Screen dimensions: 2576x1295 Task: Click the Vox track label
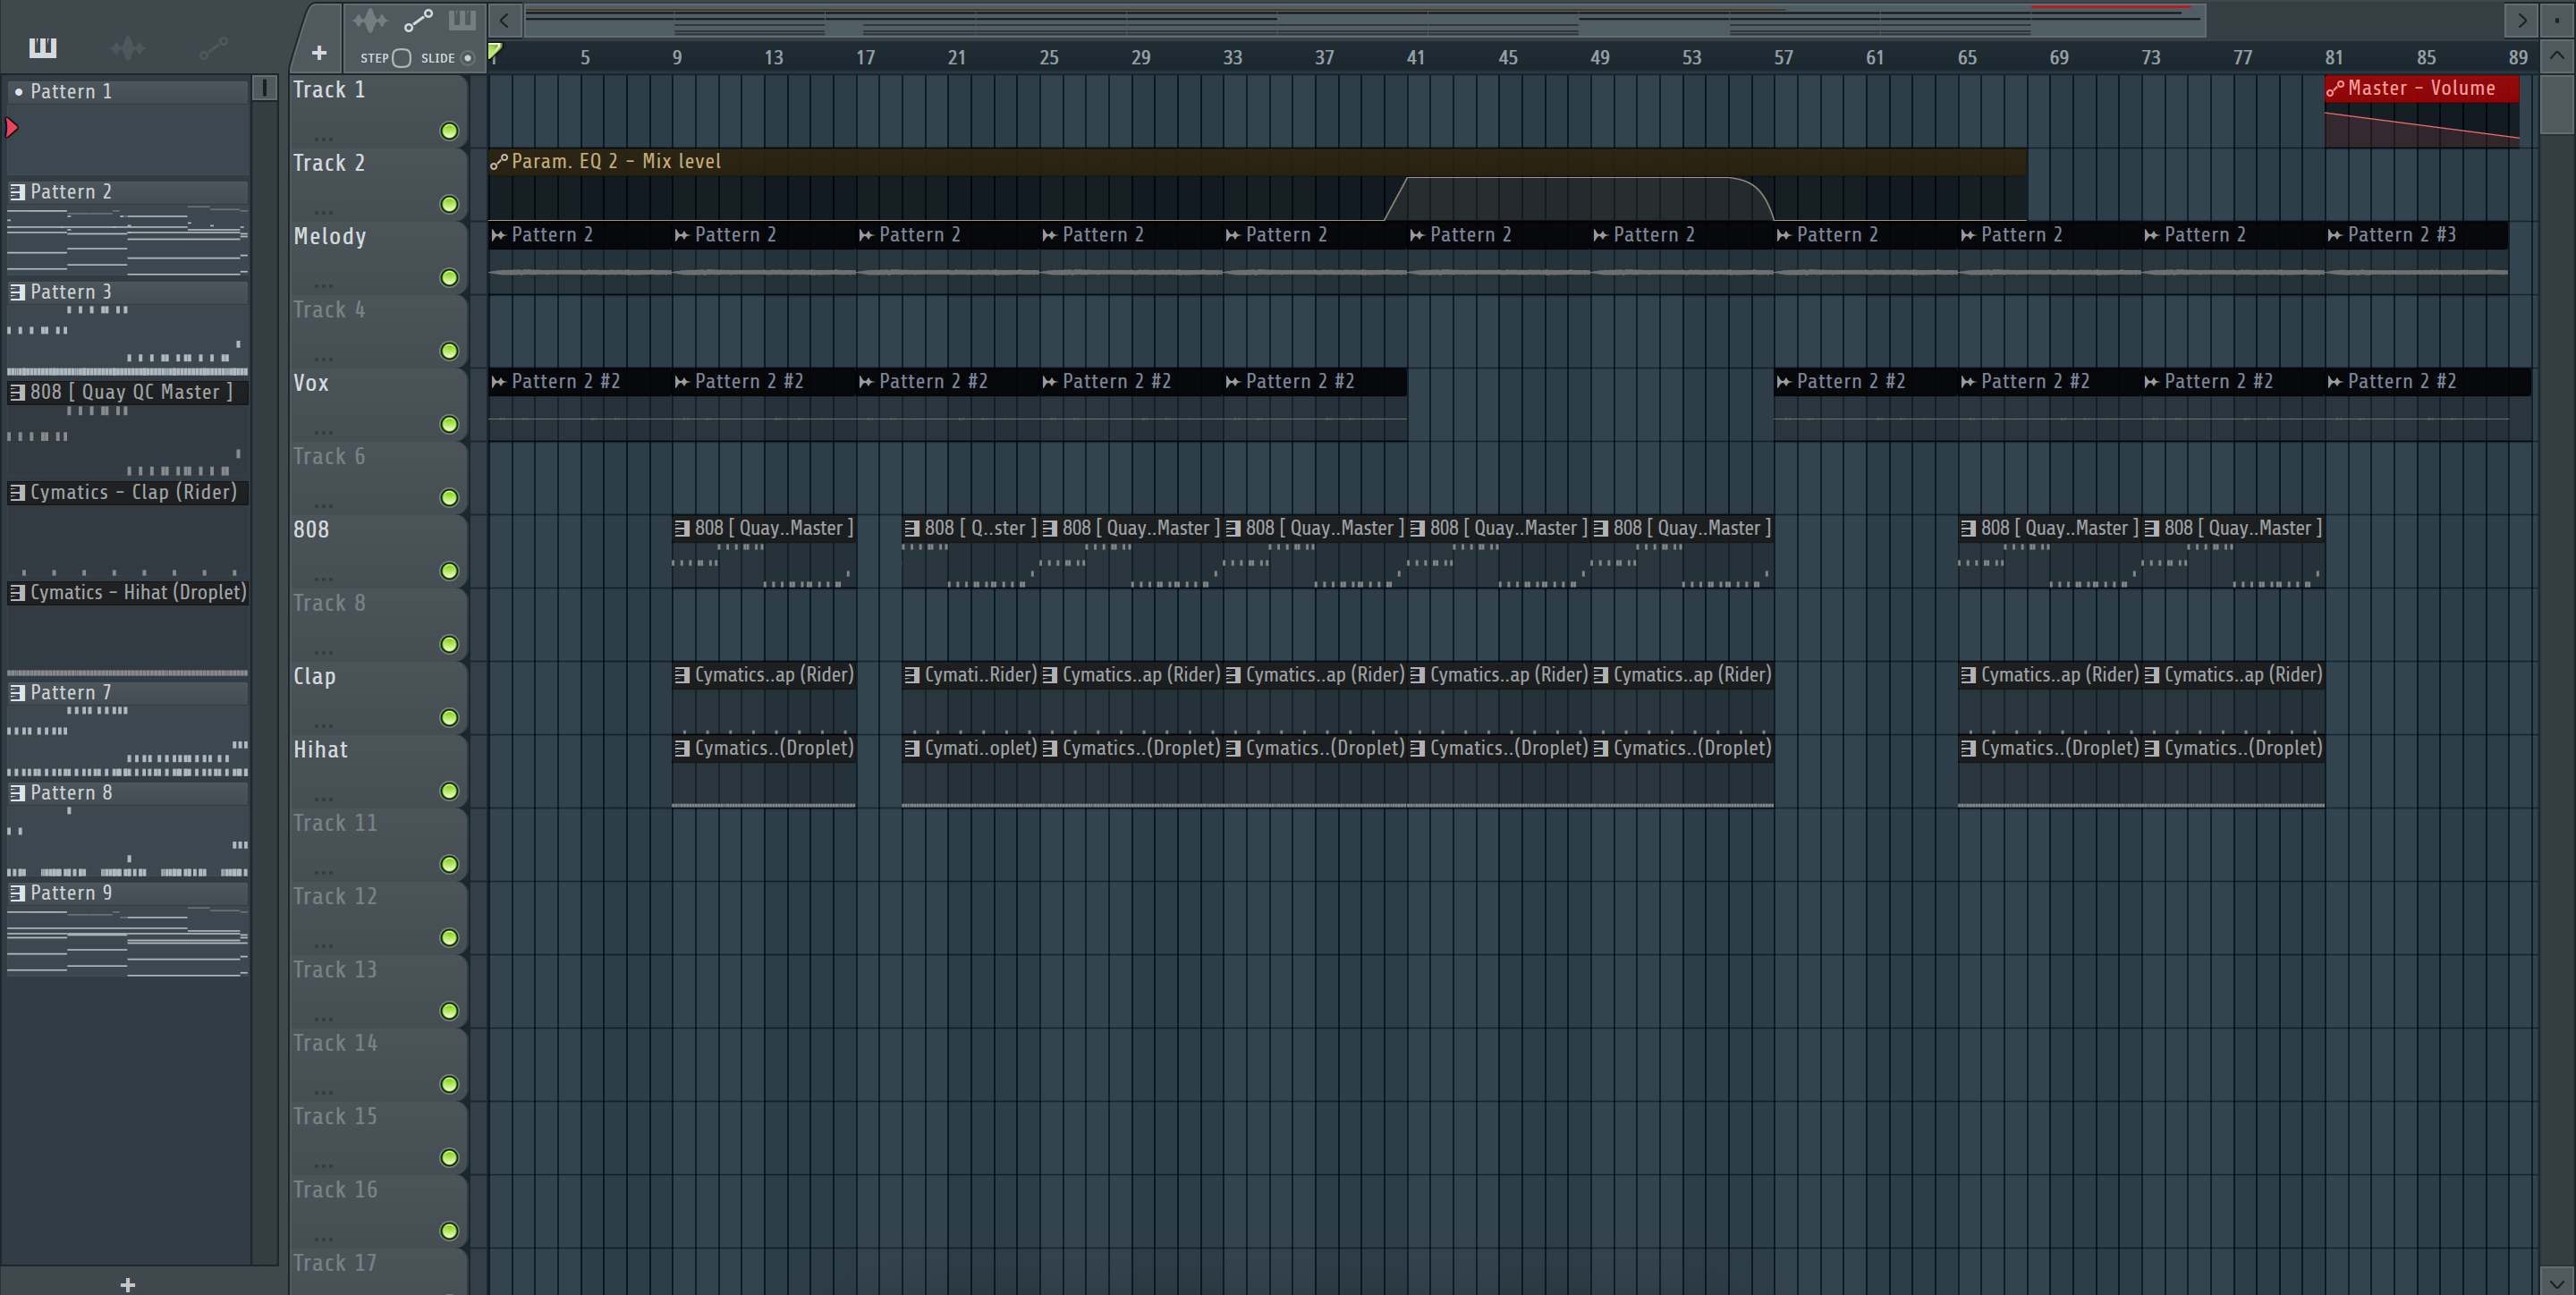(311, 383)
